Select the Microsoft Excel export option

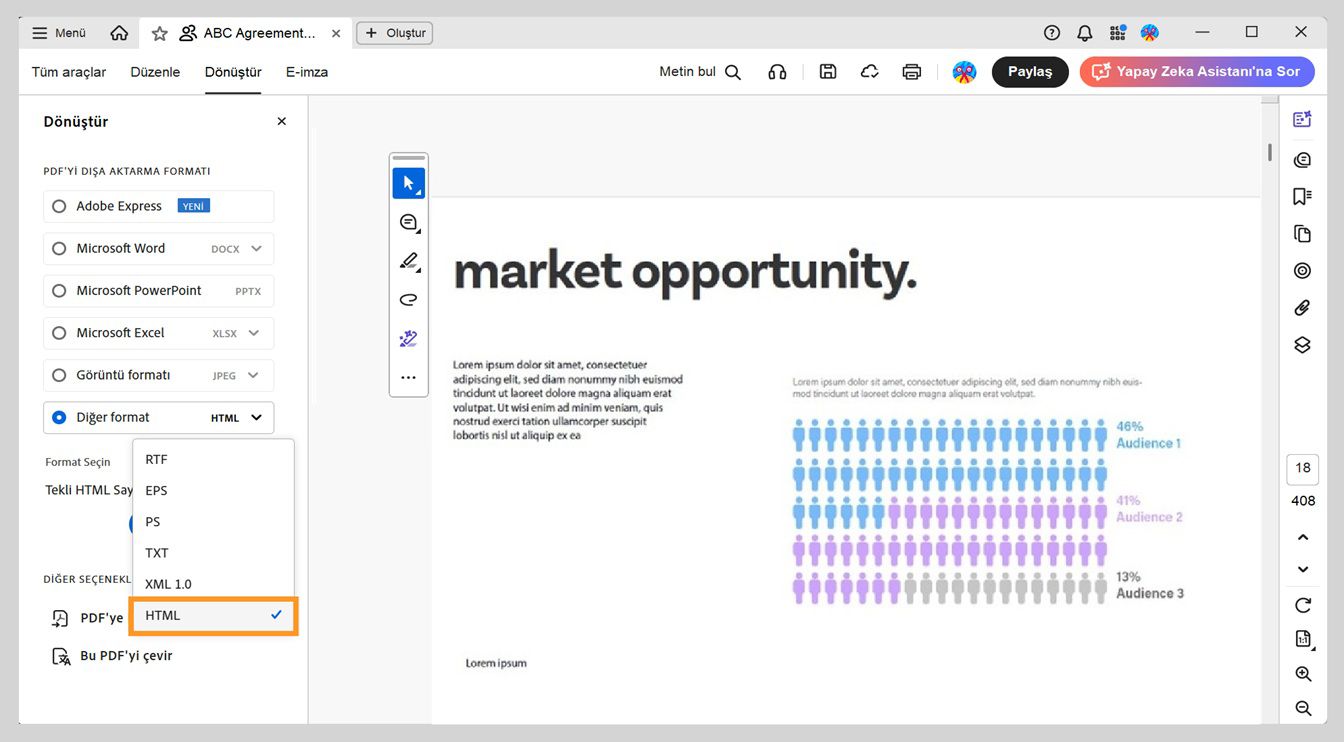click(59, 332)
